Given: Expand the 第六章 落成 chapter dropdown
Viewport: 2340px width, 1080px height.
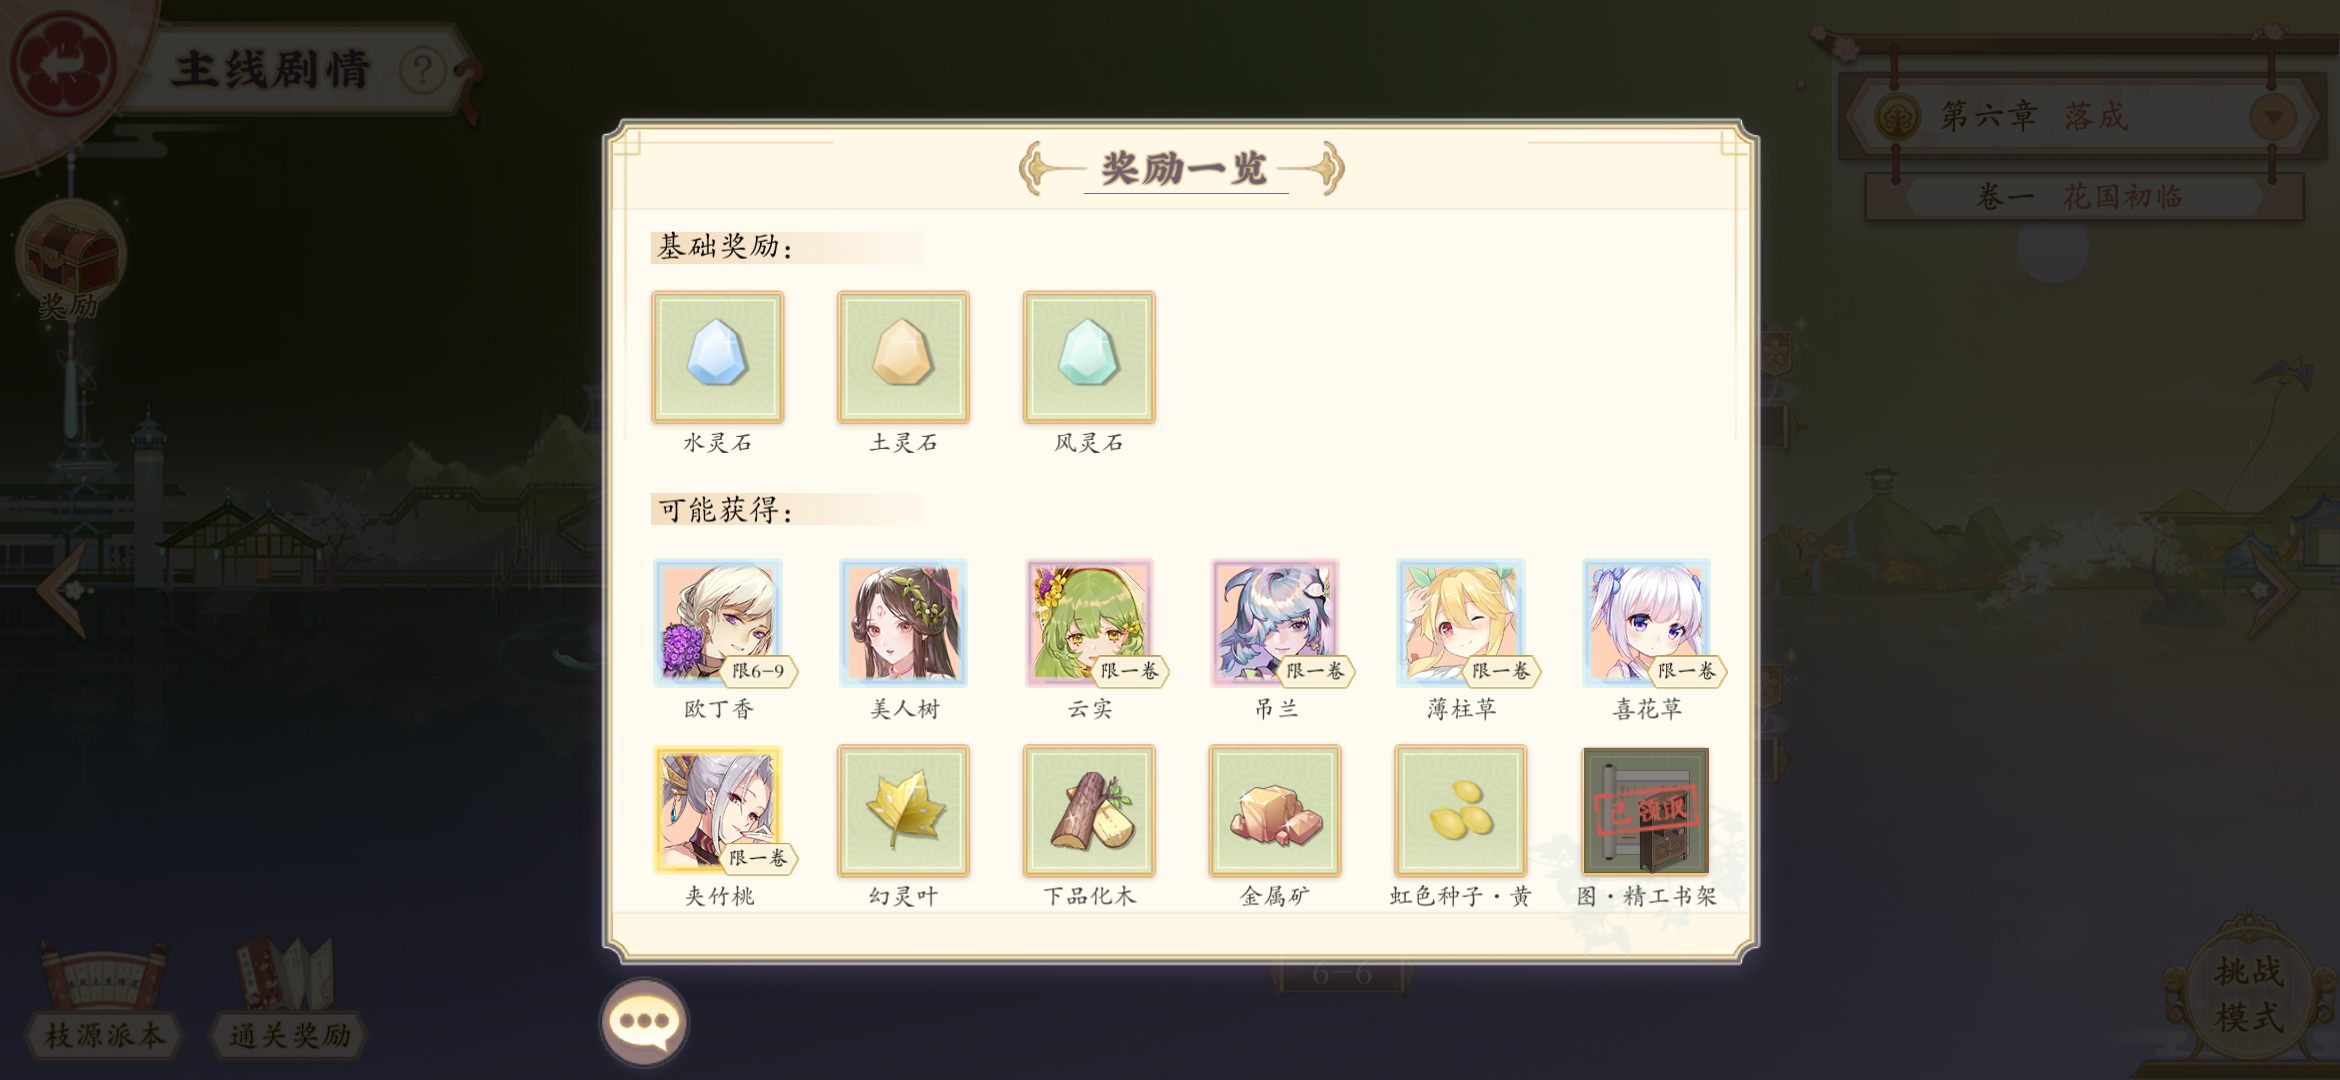Looking at the screenshot, I should click(2273, 117).
